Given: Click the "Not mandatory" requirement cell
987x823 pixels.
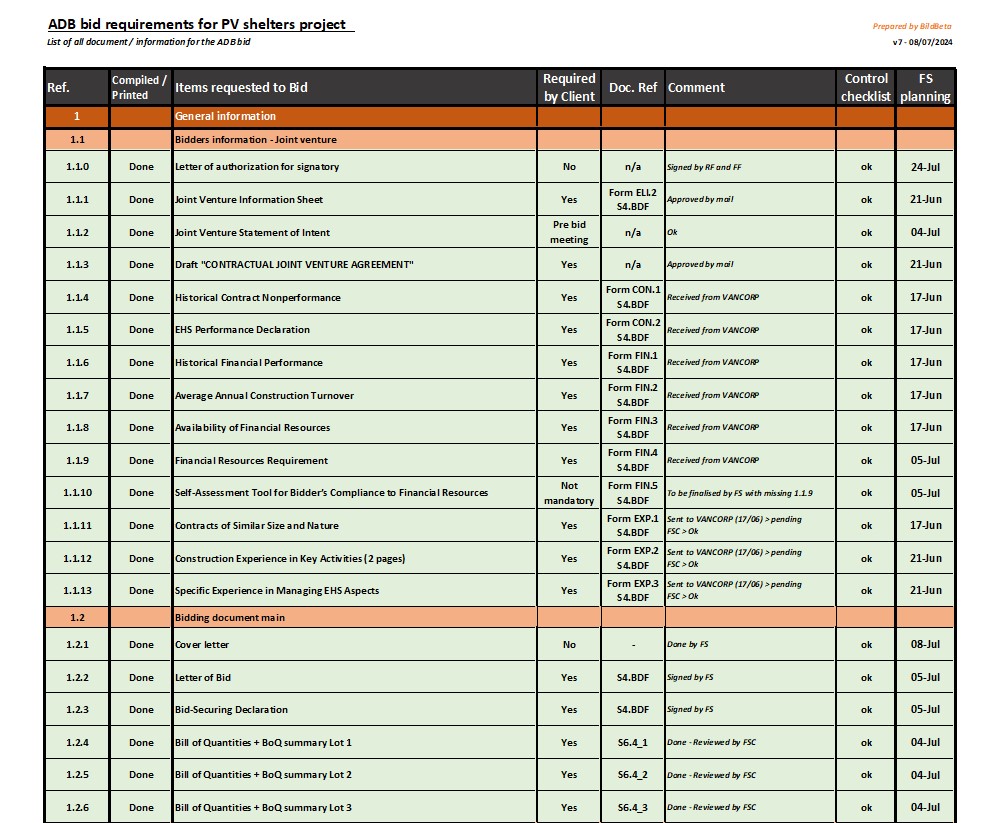Looking at the screenshot, I should pyautogui.click(x=569, y=493).
